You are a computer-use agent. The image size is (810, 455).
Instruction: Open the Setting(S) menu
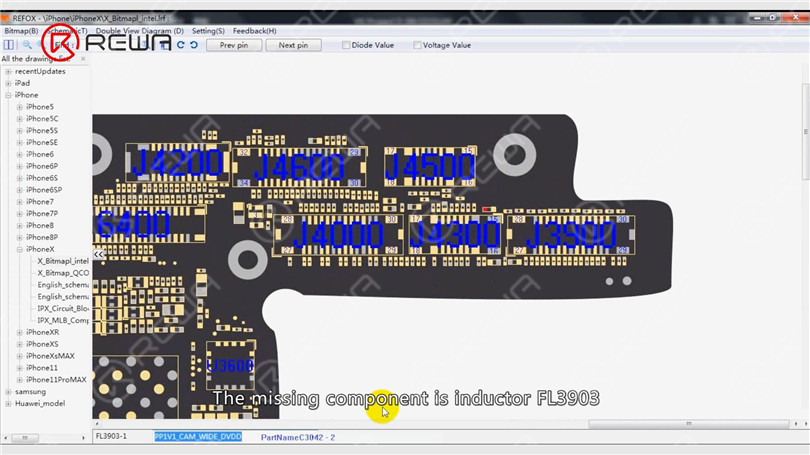click(208, 31)
